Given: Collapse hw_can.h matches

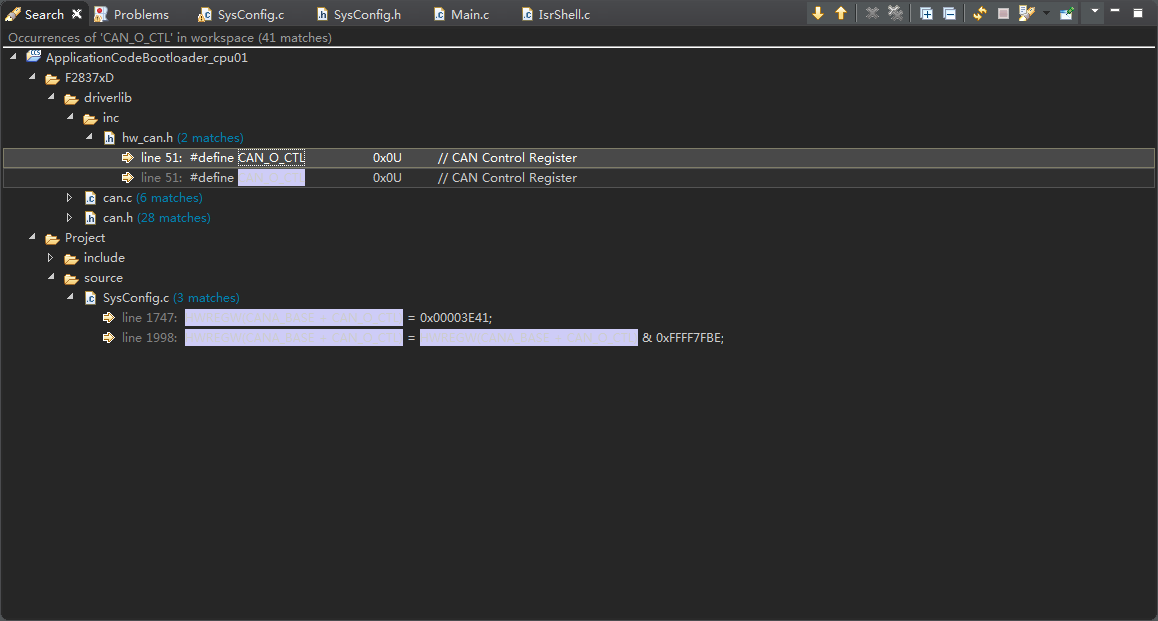Looking at the screenshot, I should click(89, 136).
